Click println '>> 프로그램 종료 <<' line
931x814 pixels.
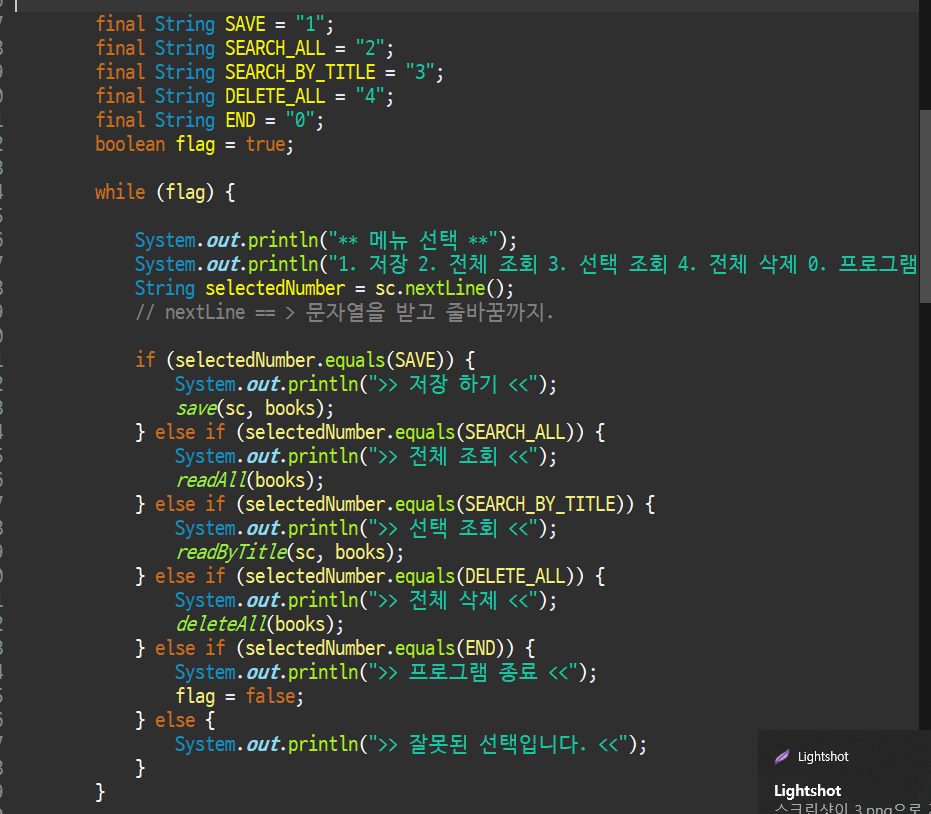coord(386,673)
